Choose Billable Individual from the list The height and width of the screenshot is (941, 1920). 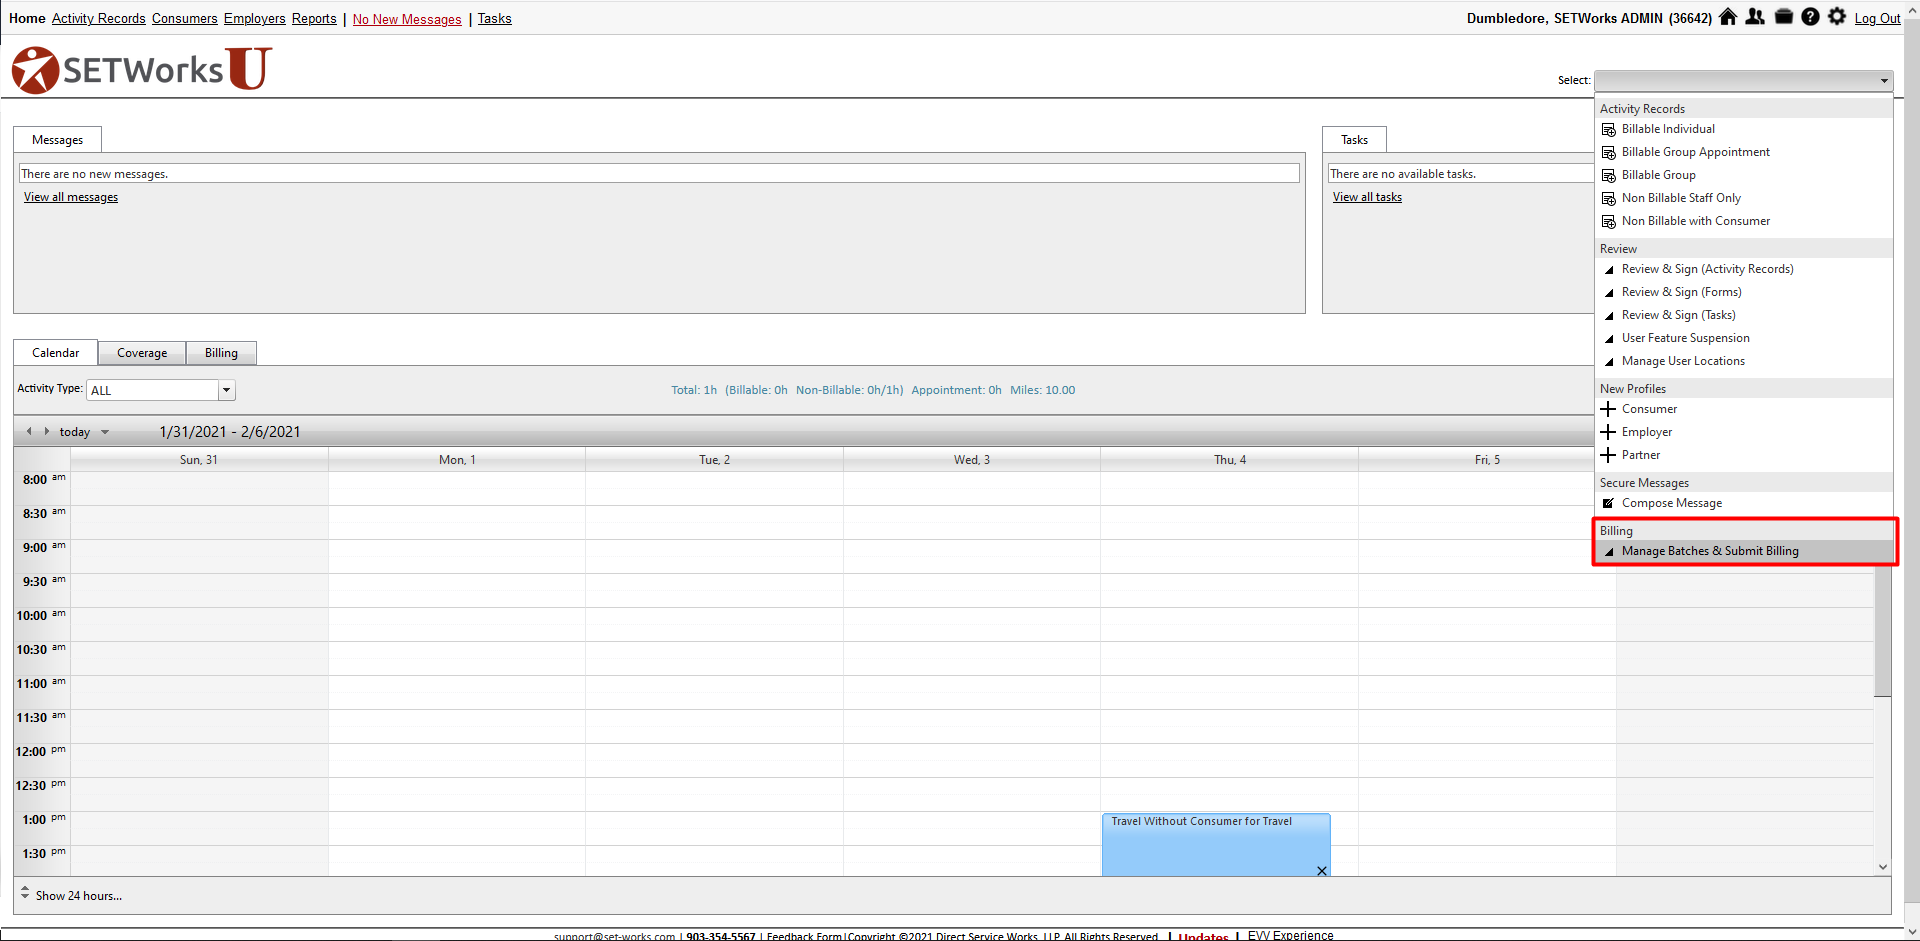pyautogui.click(x=1668, y=129)
